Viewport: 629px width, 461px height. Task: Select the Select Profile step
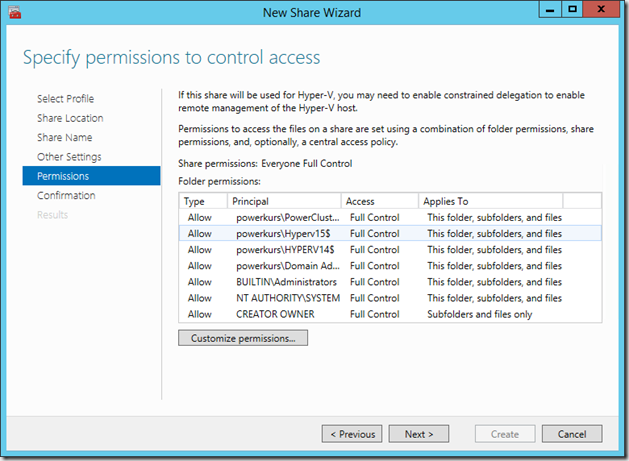point(66,99)
